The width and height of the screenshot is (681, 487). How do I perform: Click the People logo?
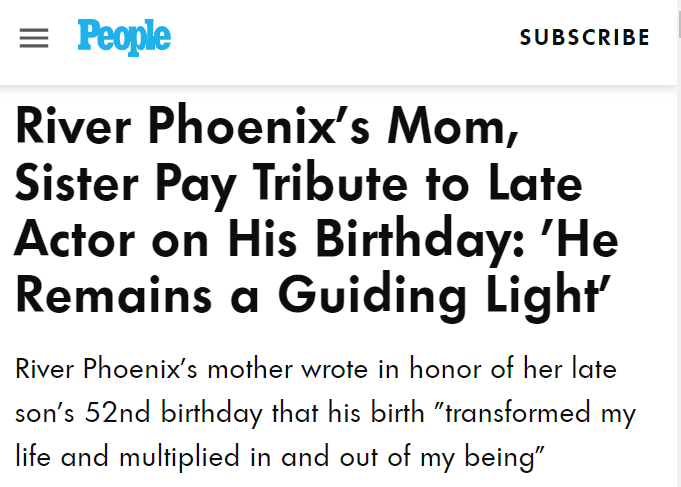click(124, 38)
